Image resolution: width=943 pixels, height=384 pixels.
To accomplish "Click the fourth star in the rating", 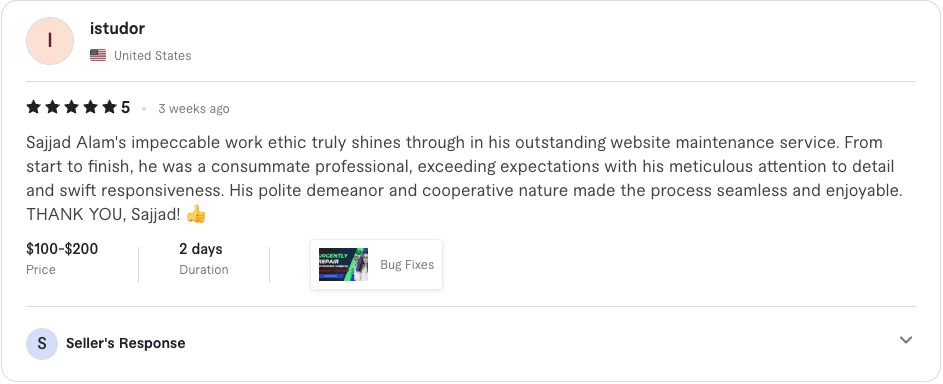I will click(x=90, y=108).
